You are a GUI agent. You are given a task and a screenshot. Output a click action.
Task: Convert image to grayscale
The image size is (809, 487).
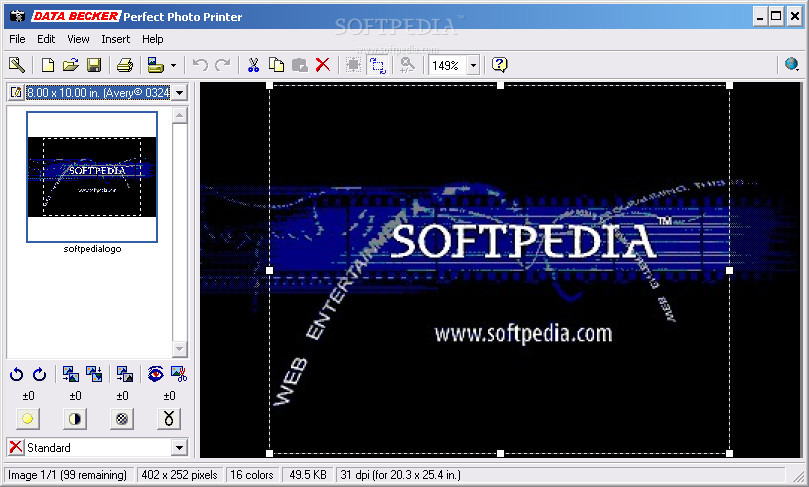tap(125, 374)
